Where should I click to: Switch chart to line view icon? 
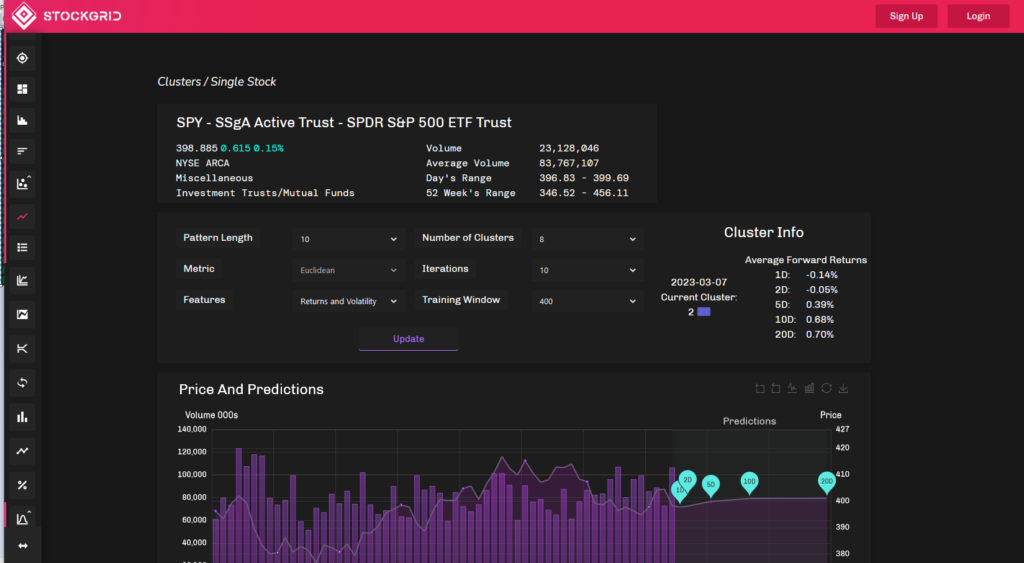(x=792, y=388)
